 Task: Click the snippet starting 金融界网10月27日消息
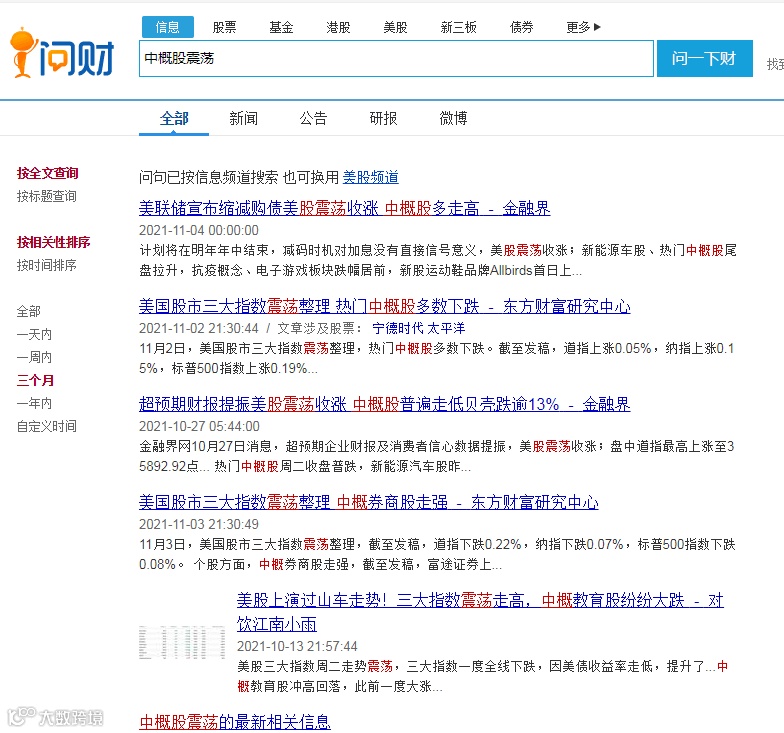[436, 456]
